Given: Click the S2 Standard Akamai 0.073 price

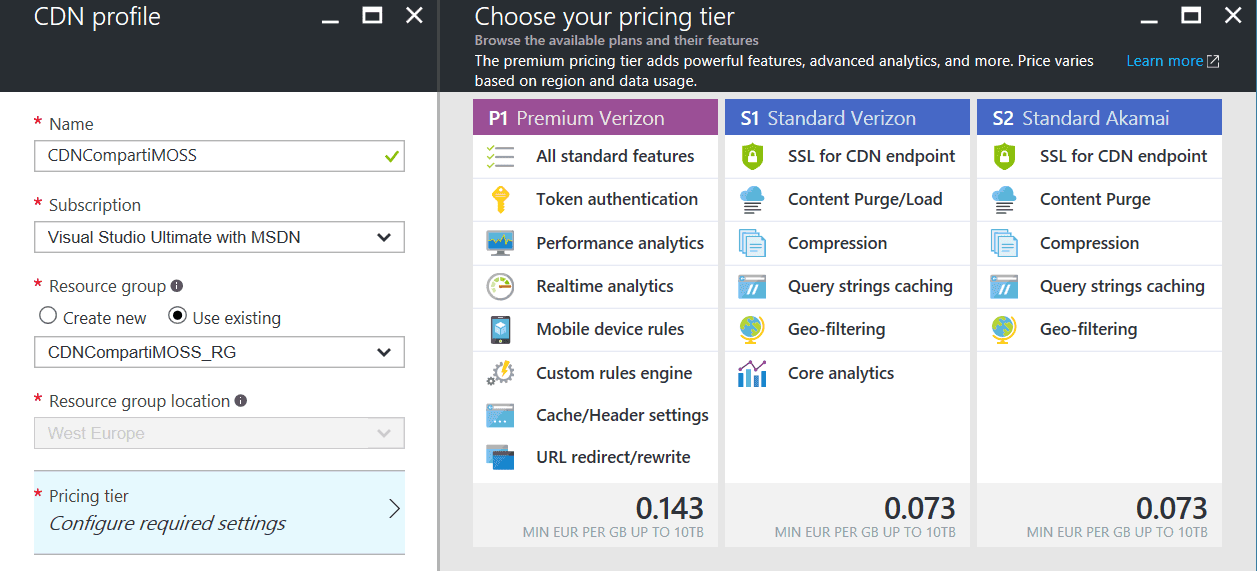Looking at the screenshot, I should point(1173,508).
